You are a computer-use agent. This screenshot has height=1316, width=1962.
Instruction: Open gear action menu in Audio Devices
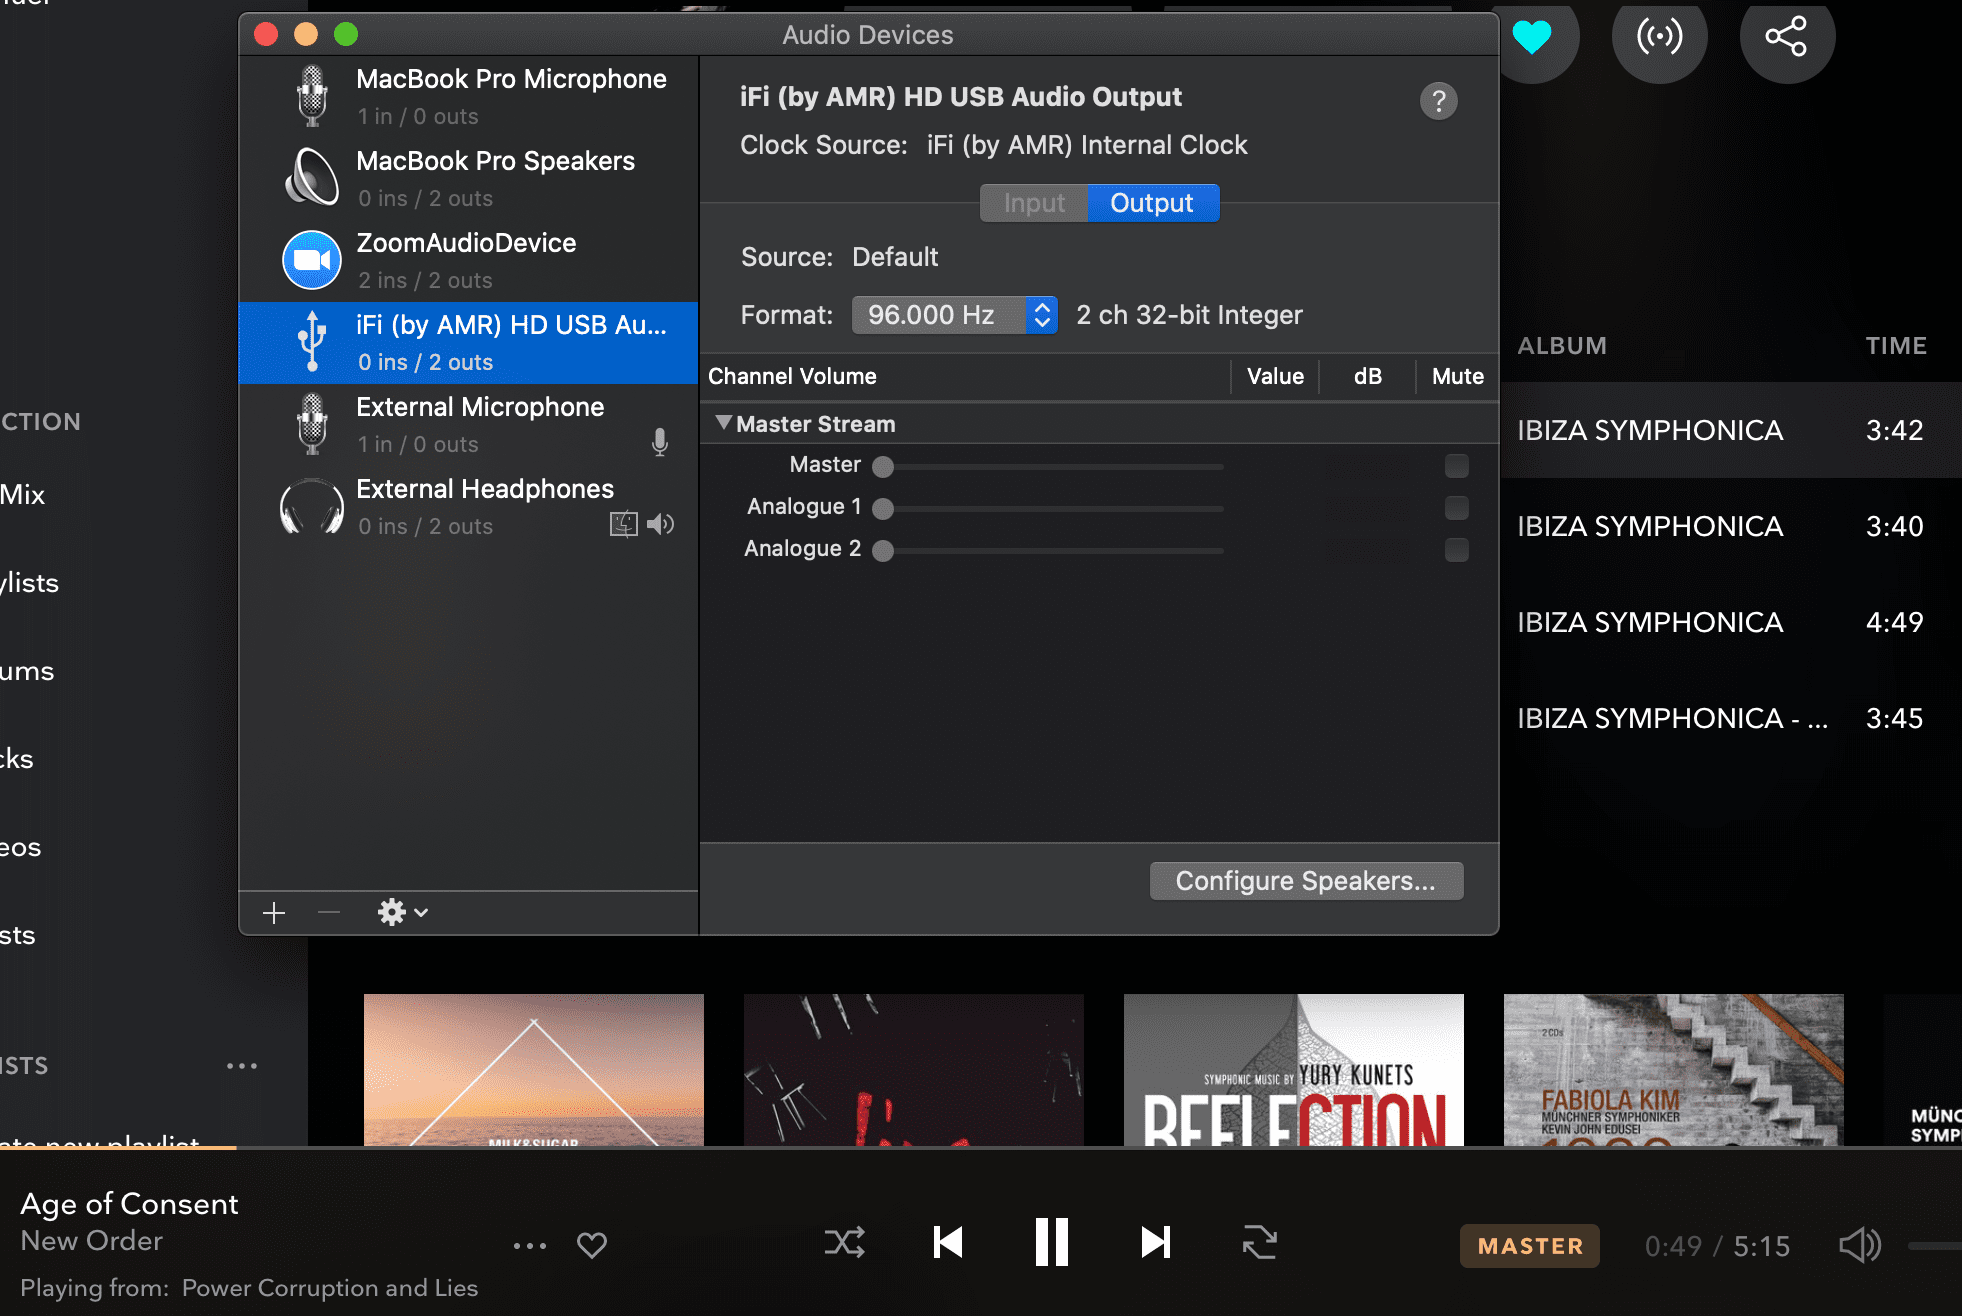402,912
